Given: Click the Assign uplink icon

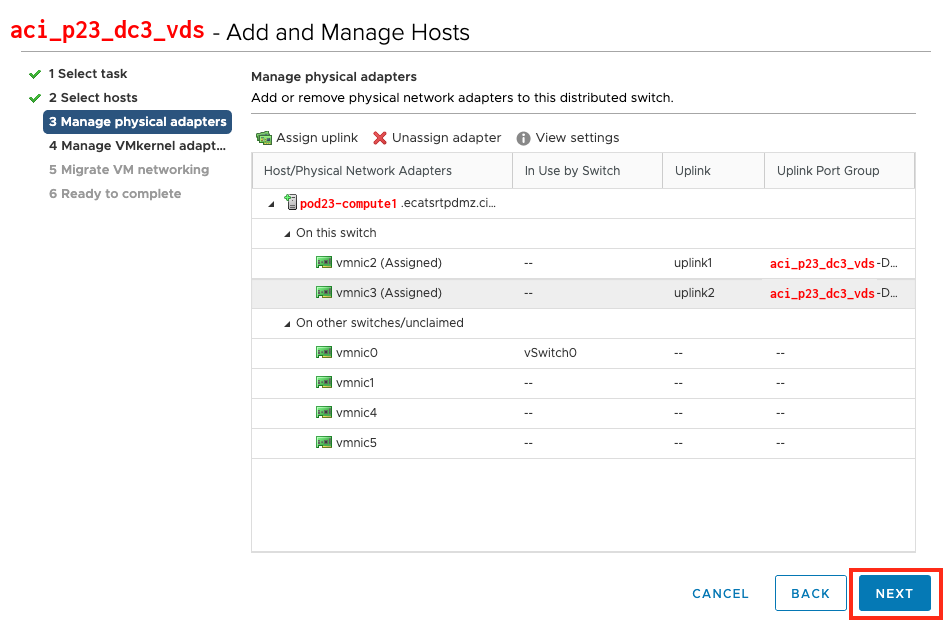Looking at the screenshot, I should tap(264, 138).
